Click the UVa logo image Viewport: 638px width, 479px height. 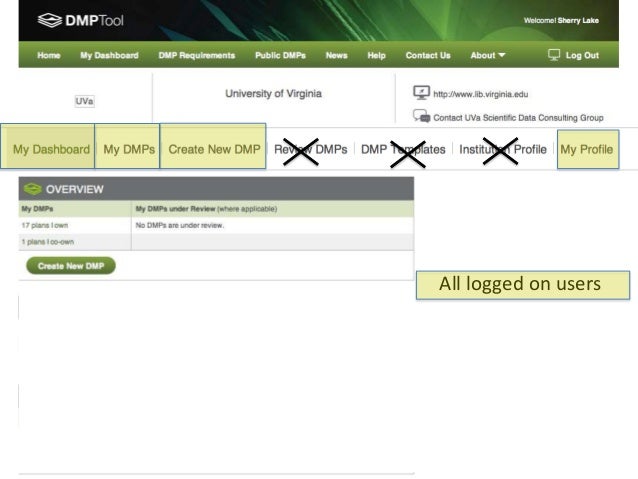(x=84, y=101)
